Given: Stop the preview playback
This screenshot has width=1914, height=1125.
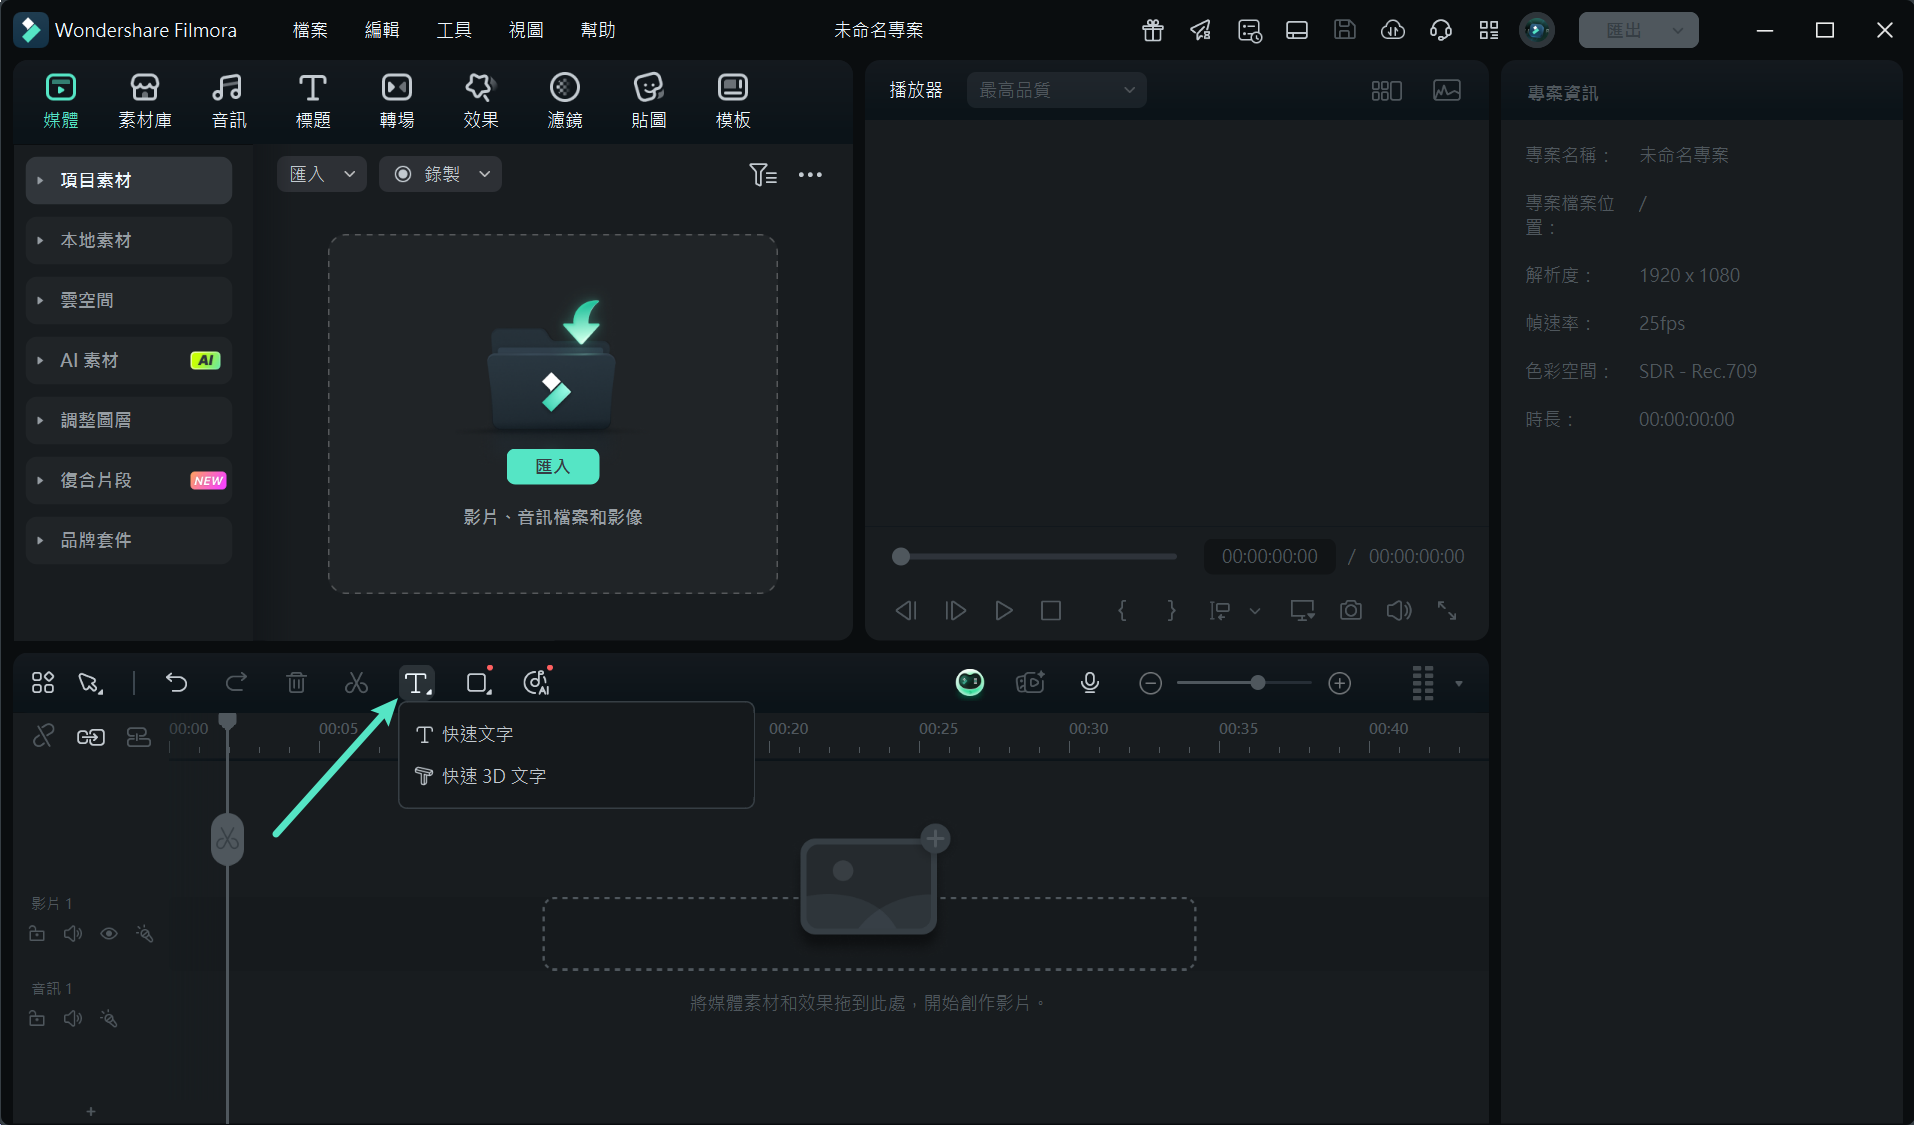Looking at the screenshot, I should 1051,610.
